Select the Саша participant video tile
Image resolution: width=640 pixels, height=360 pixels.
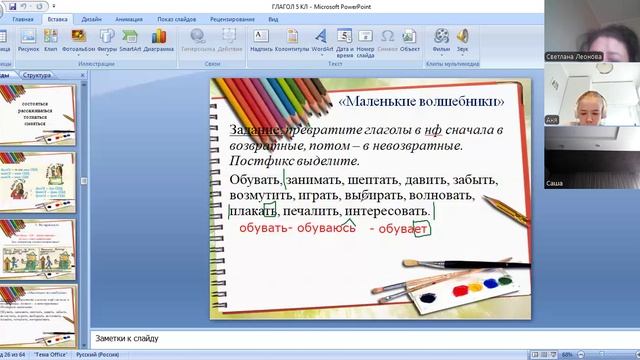(x=592, y=158)
